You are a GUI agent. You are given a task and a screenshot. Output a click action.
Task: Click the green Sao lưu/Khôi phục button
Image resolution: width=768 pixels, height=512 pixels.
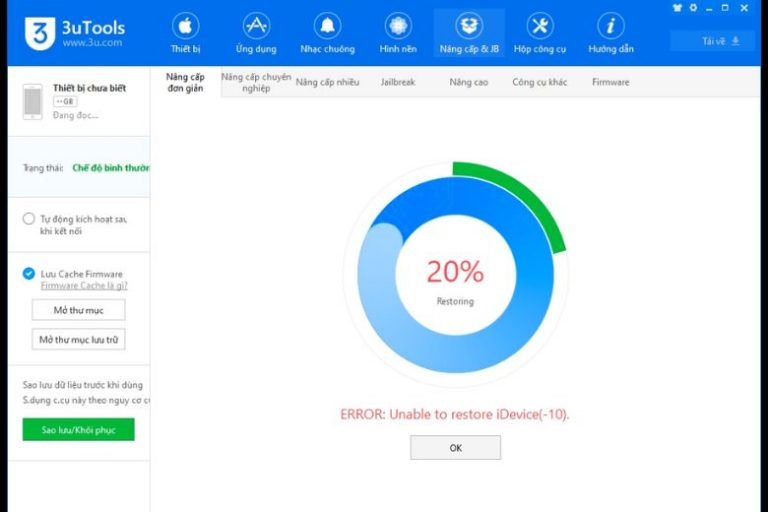pos(78,430)
